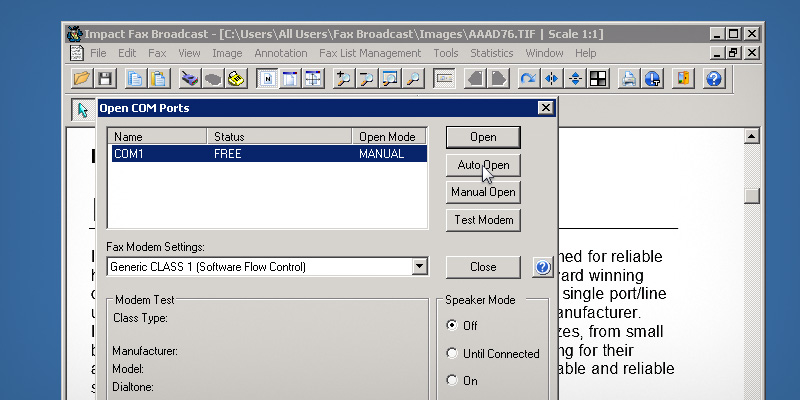Select the On speaker mode option
Viewport: 800px width, 400px height.
[x=452, y=380]
